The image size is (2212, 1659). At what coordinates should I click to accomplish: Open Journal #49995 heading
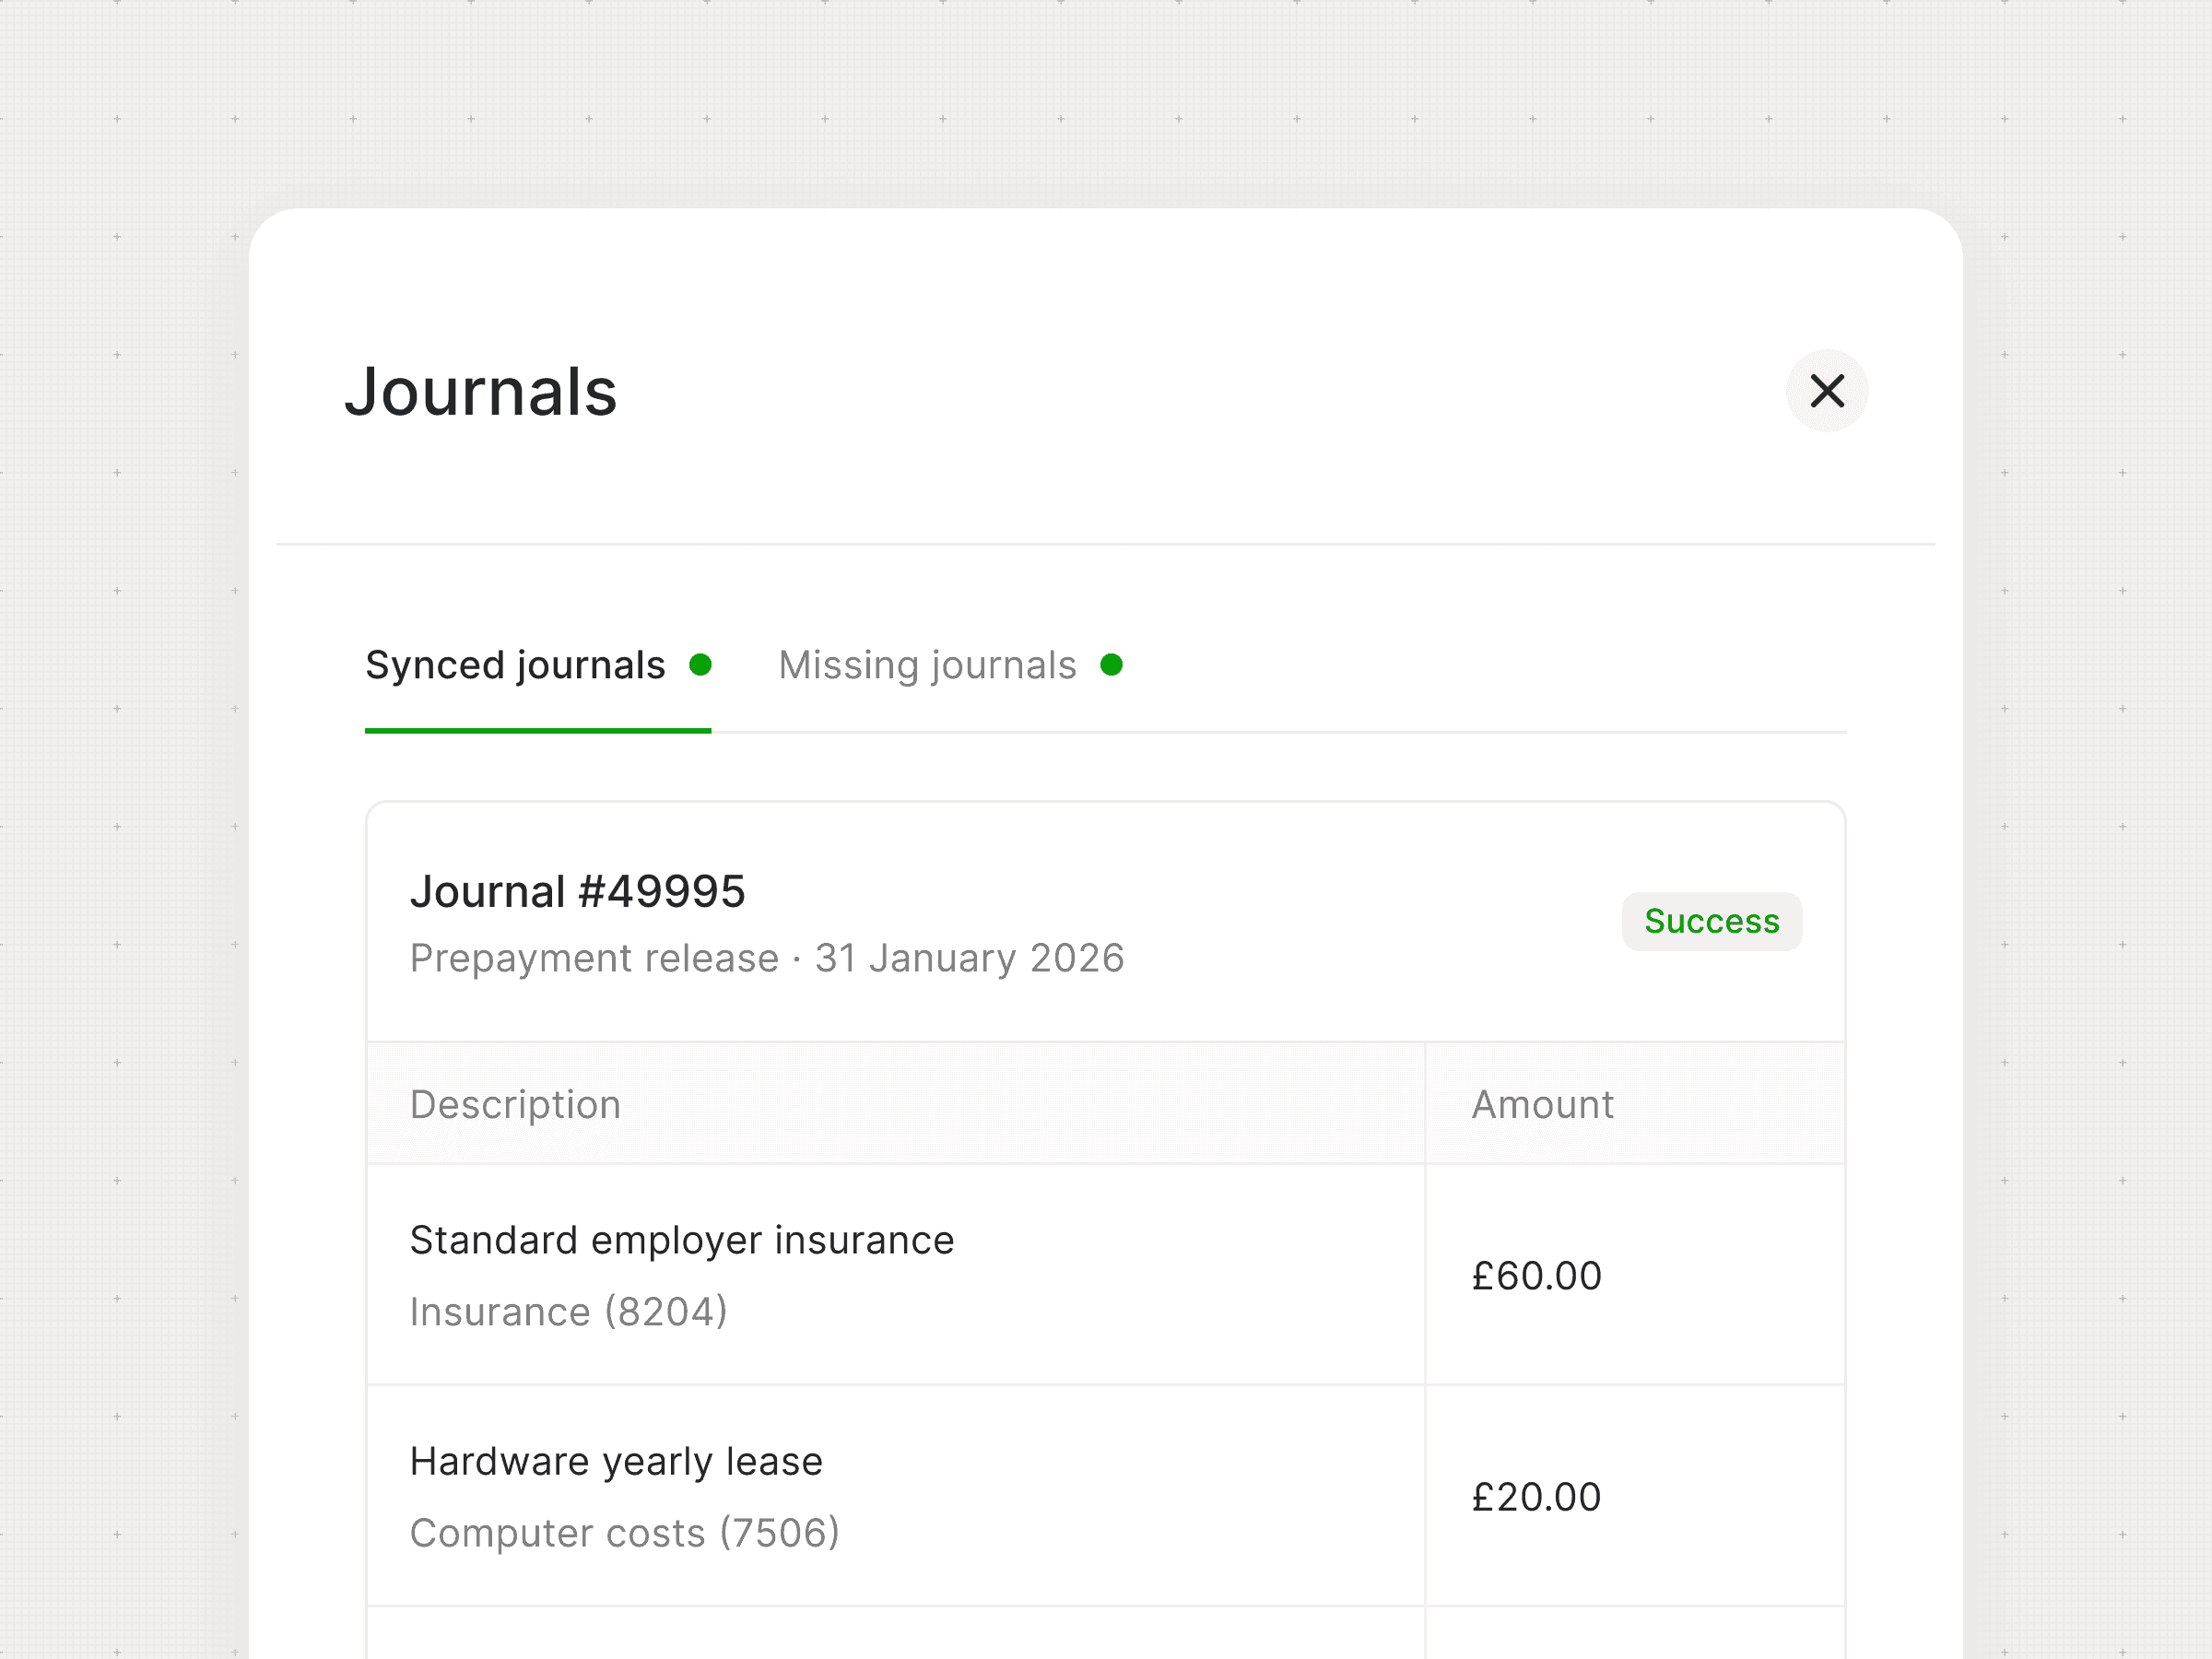coord(578,891)
